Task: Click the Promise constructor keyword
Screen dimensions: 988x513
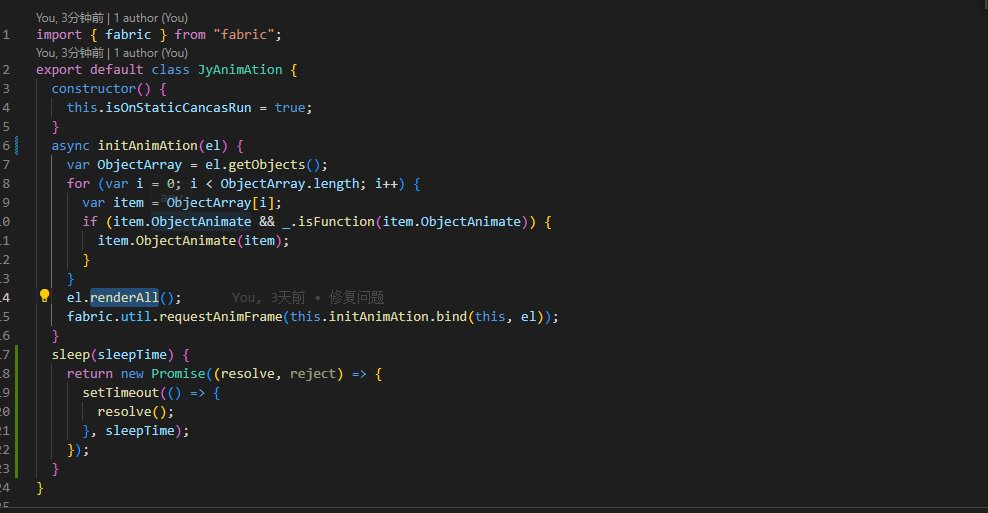Action: [178, 374]
